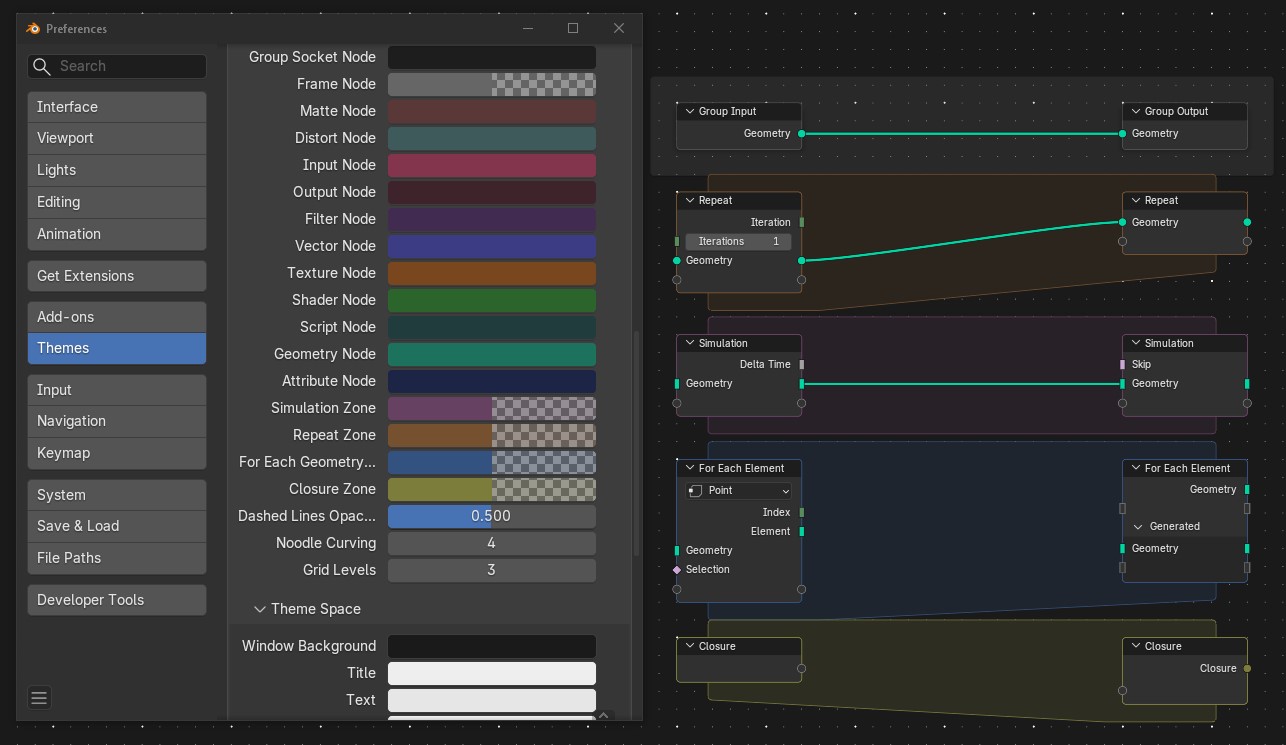Open the hamburger menu in Preferences
The height and width of the screenshot is (745, 1286).
(x=39, y=698)
